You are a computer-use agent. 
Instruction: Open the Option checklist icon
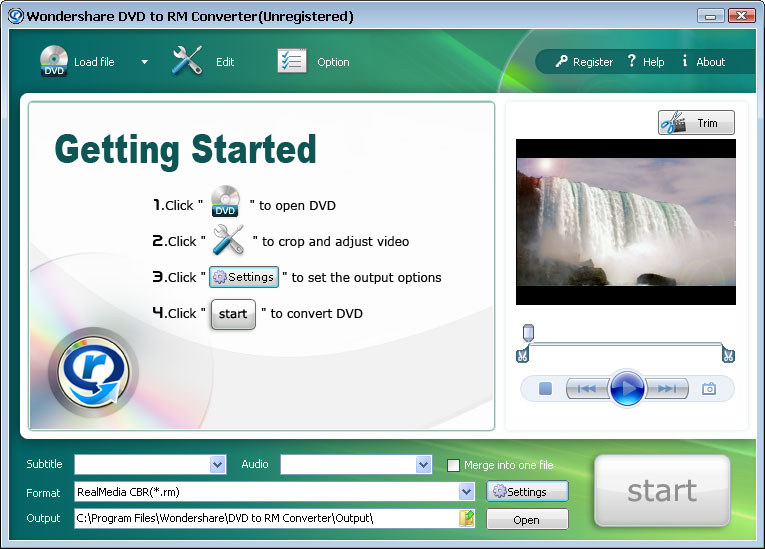coord(291,61)
